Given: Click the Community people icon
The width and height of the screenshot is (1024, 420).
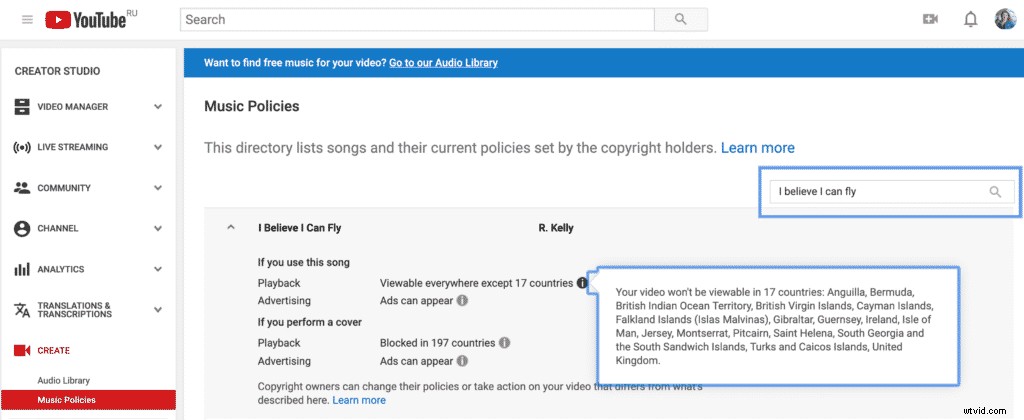Looking at the screenshot, I should coord(22,188).
